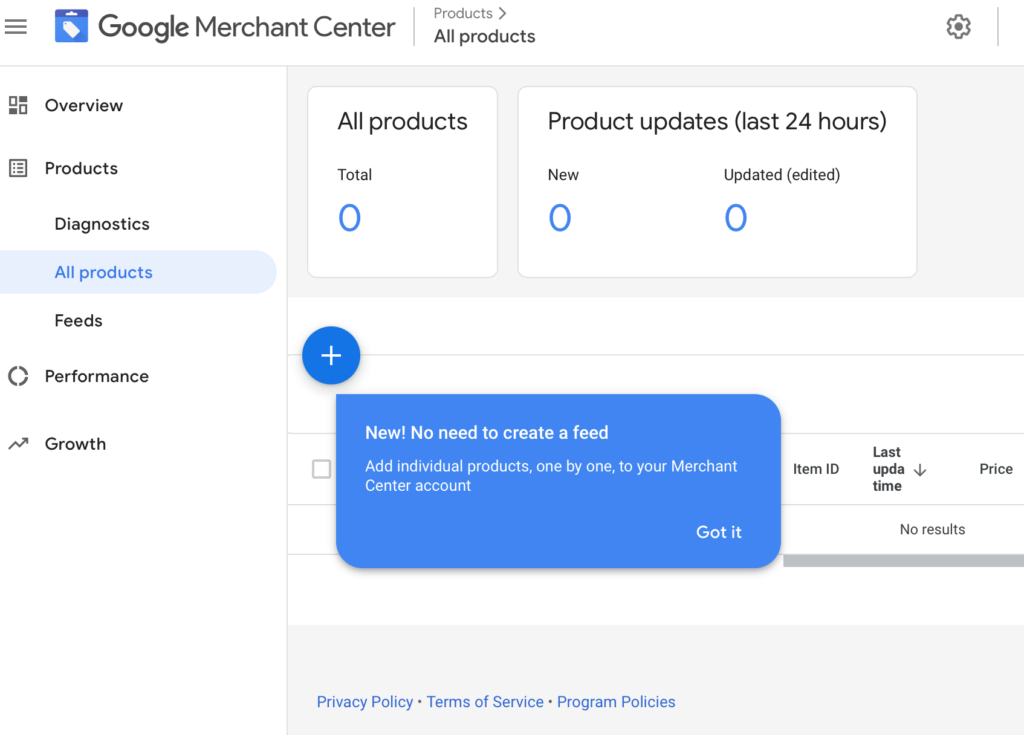Open Feeds under Products
The image size is (1024, 735).
(x=78, y=321)
